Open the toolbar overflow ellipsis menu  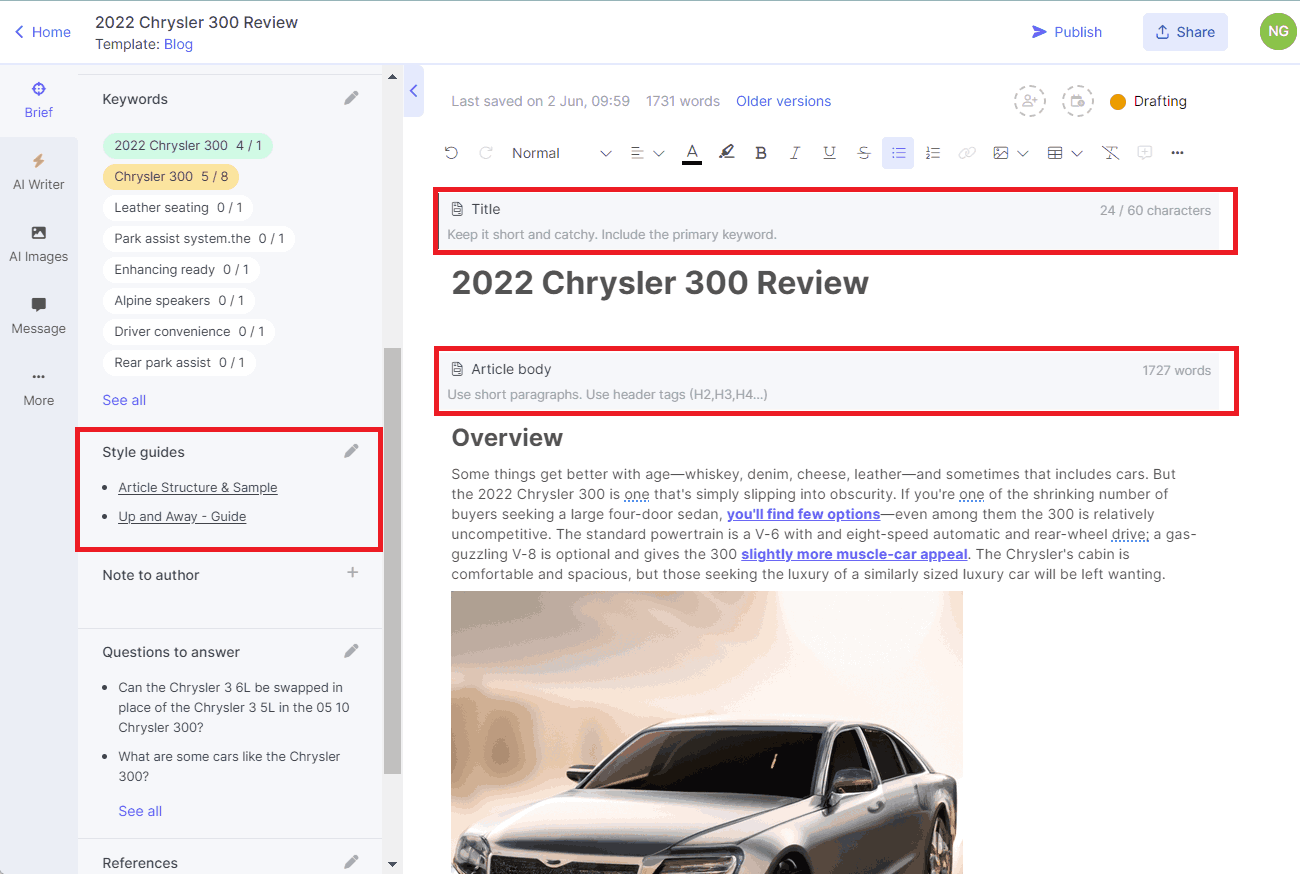(x=1177, y=153)
